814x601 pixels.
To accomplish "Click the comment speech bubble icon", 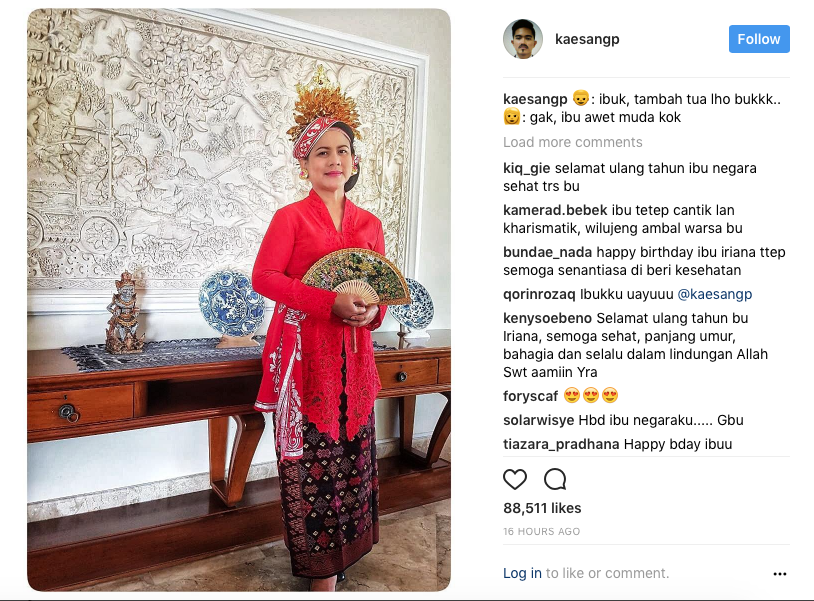I will (555, 479).
